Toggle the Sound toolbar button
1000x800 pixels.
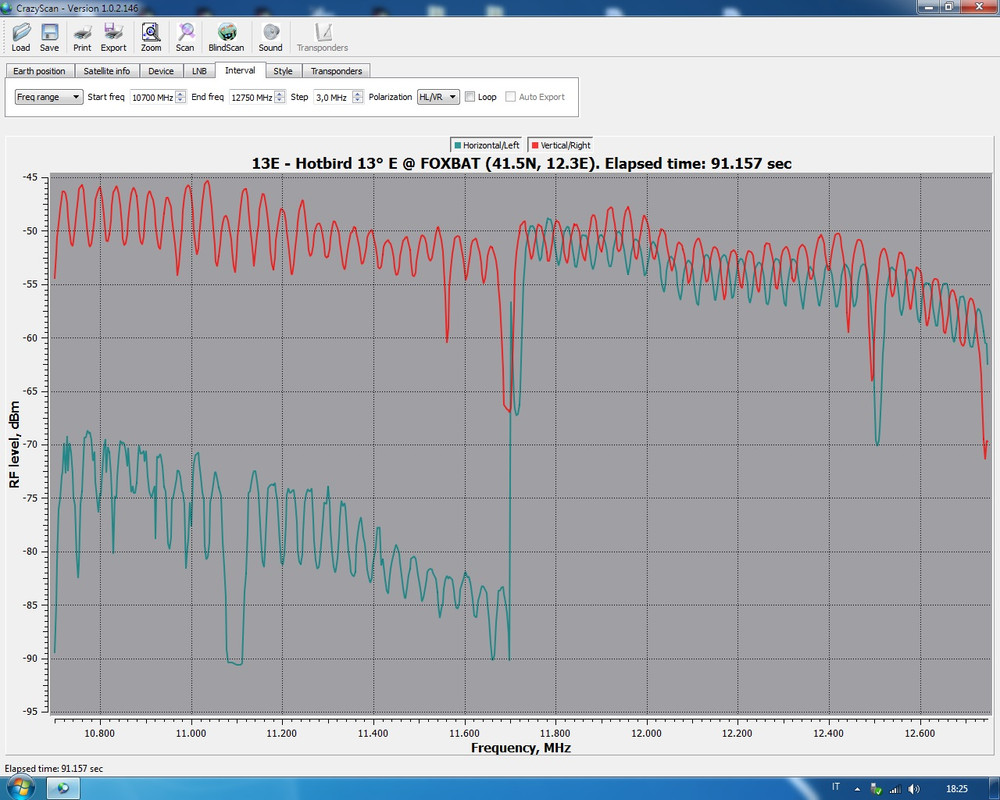point(270,37)
